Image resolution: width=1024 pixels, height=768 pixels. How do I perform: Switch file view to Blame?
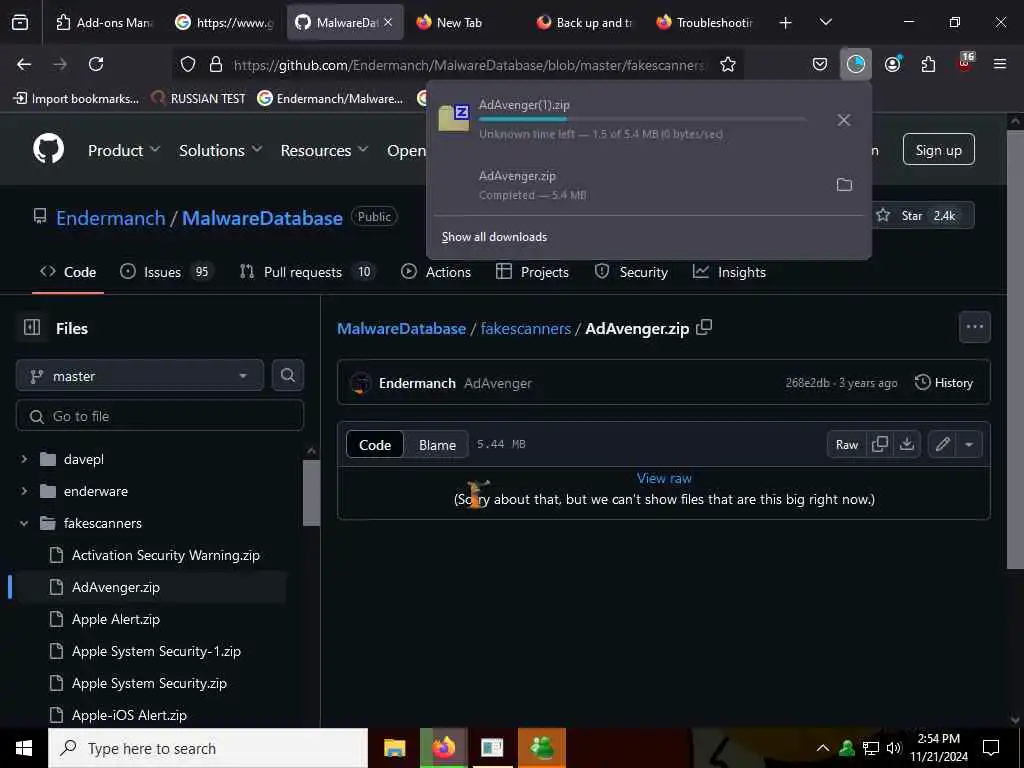point(437,445)
